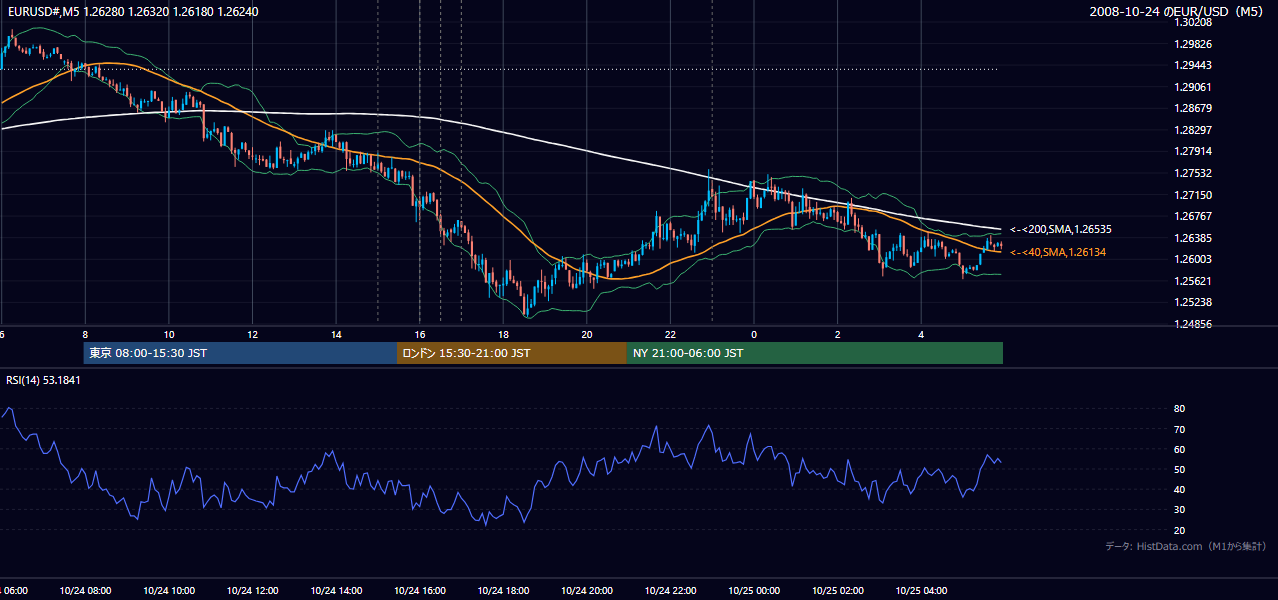Click RSI scale value 70

pos(1179,429)
